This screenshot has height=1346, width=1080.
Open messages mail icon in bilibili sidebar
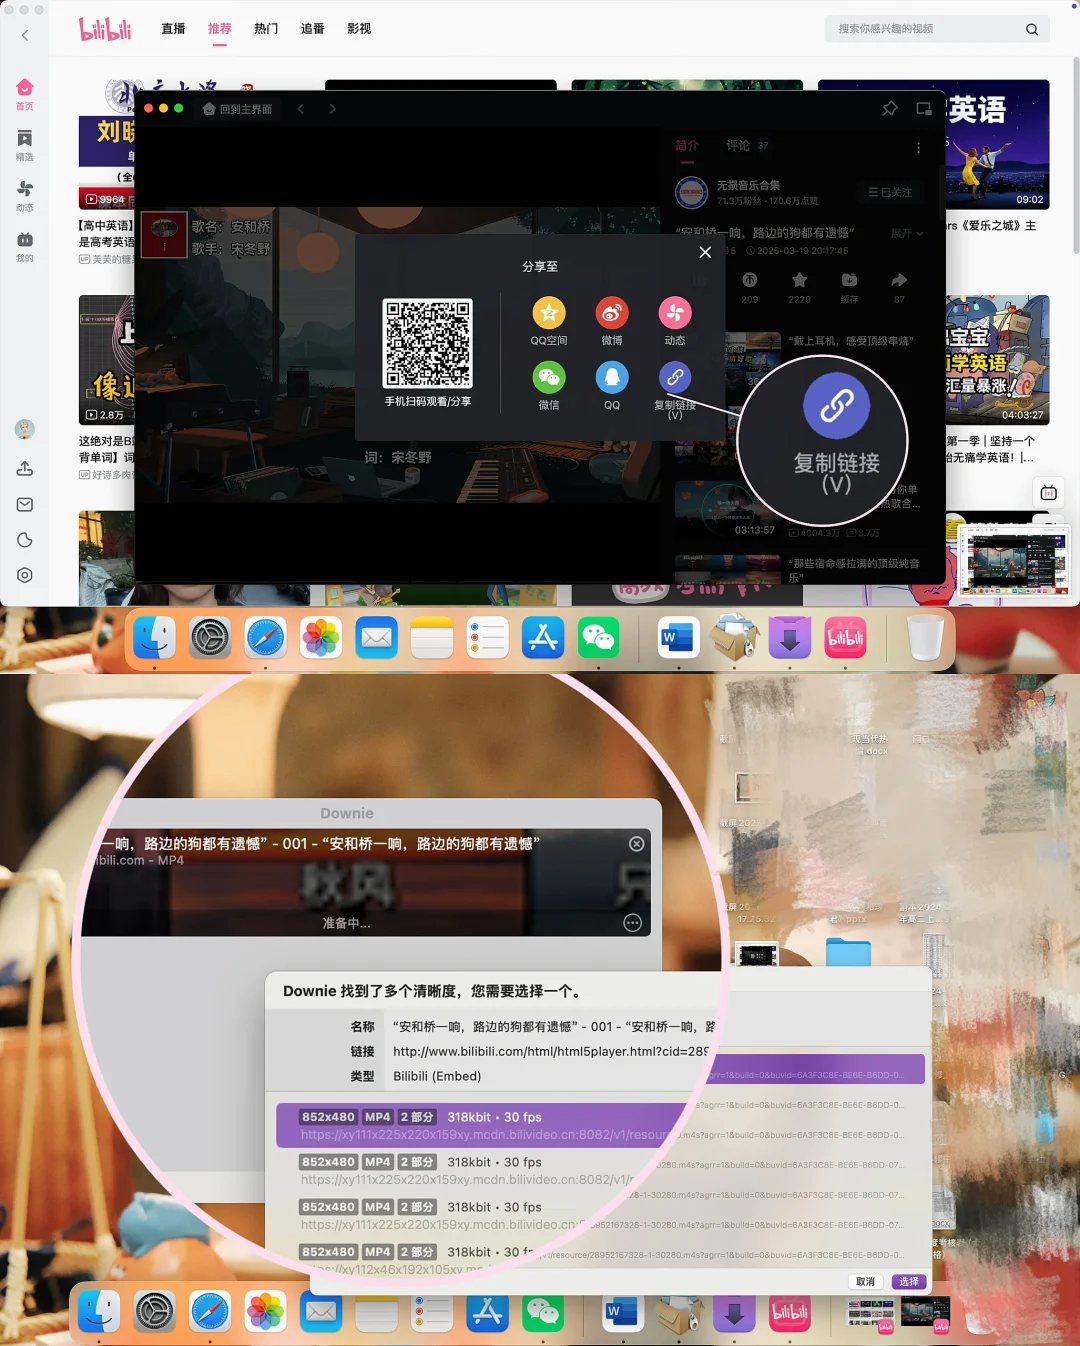pos(25,504)
